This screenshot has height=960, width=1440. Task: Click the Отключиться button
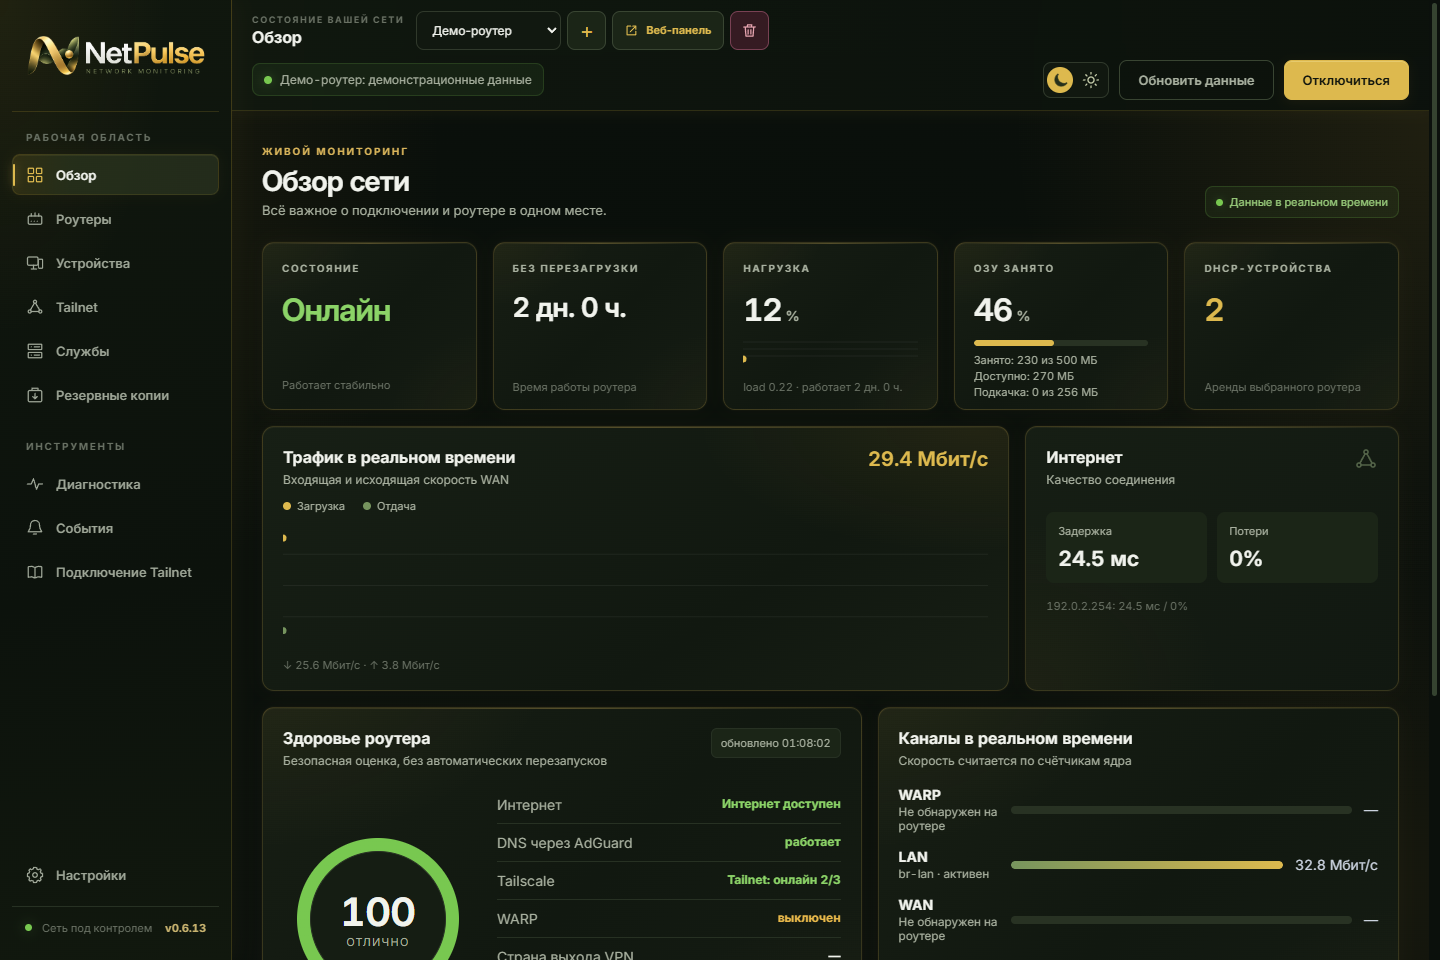[x=1346, y=80]
